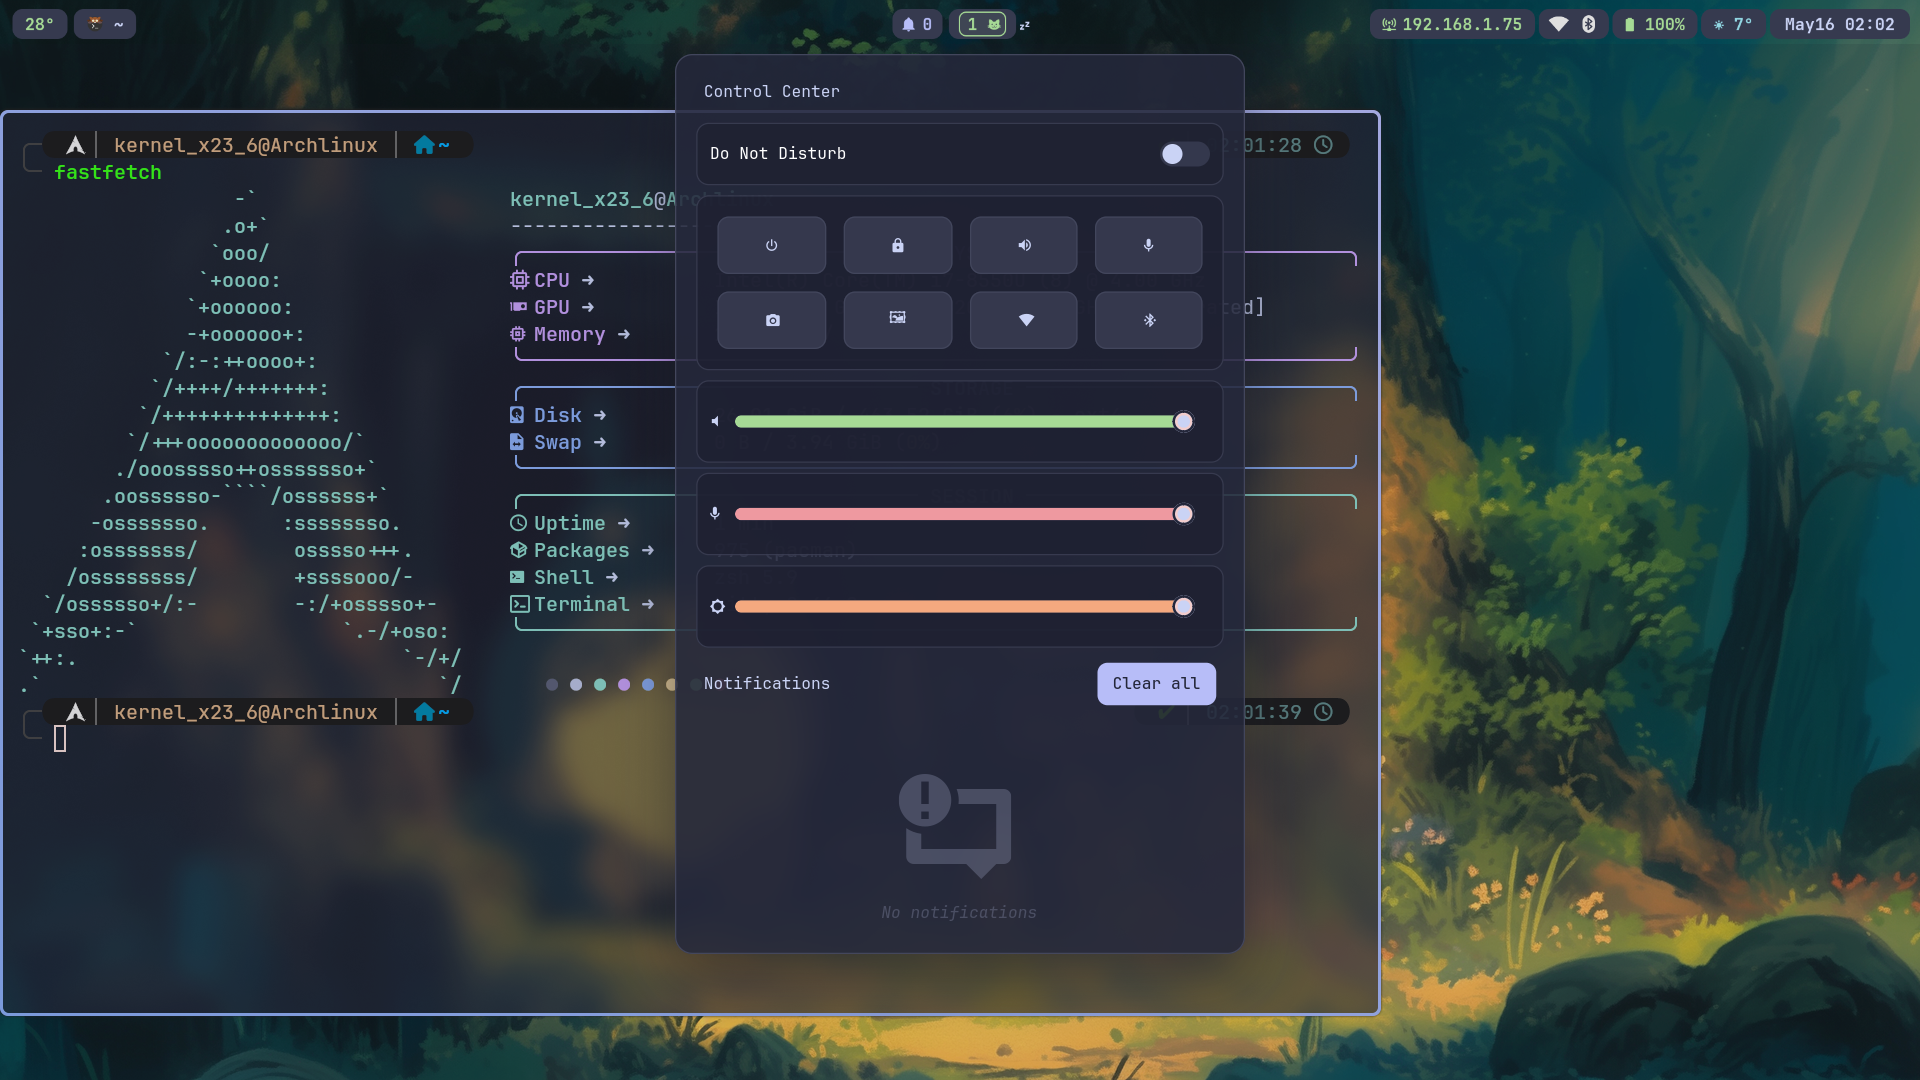Click the CPU chip icon in fastfetch output
The width and height of the screenshot is (1920, 1080).
coord(519,280)
